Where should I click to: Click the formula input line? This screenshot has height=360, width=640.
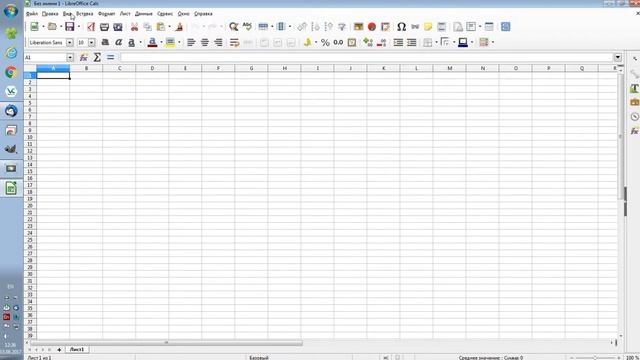(366, 58)
